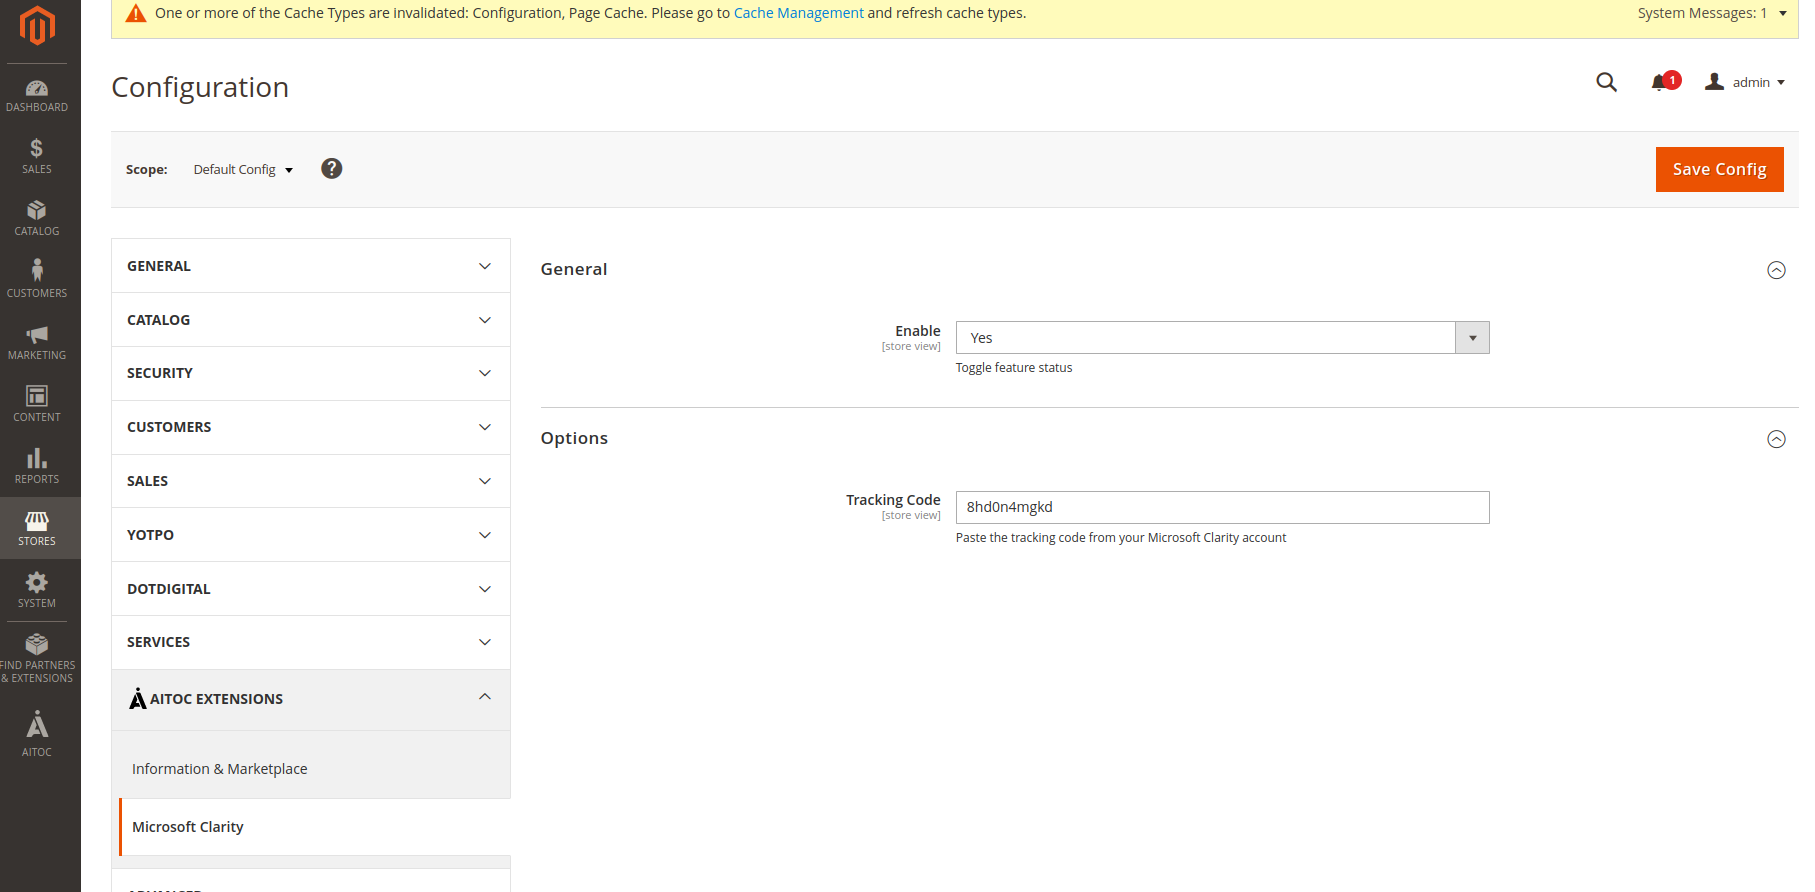The height and width of the screenshot is (892, 1815).
Task: Open the Aitoc sidebar menu
Action: click(x=37, y=734)
